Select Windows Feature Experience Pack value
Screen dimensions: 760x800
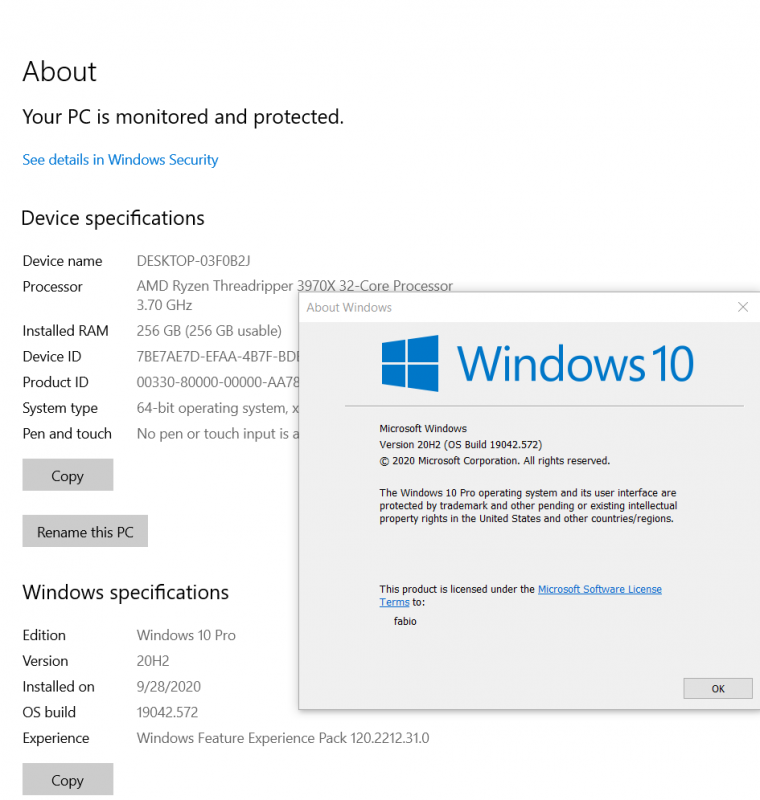283,738
